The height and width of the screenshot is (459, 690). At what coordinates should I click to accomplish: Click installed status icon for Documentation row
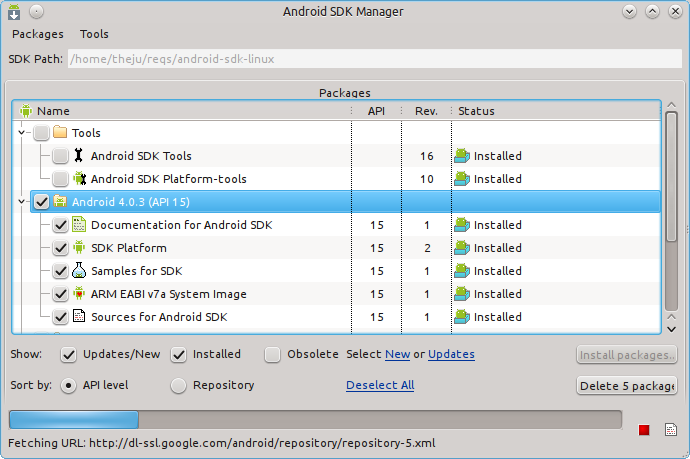point(462,225)
